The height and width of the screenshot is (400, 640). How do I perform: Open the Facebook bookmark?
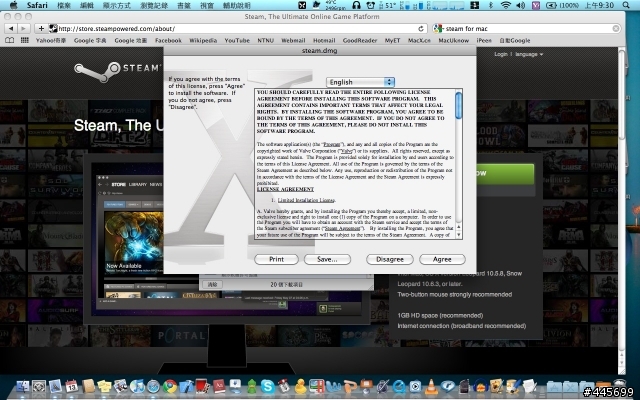(168, 40)
